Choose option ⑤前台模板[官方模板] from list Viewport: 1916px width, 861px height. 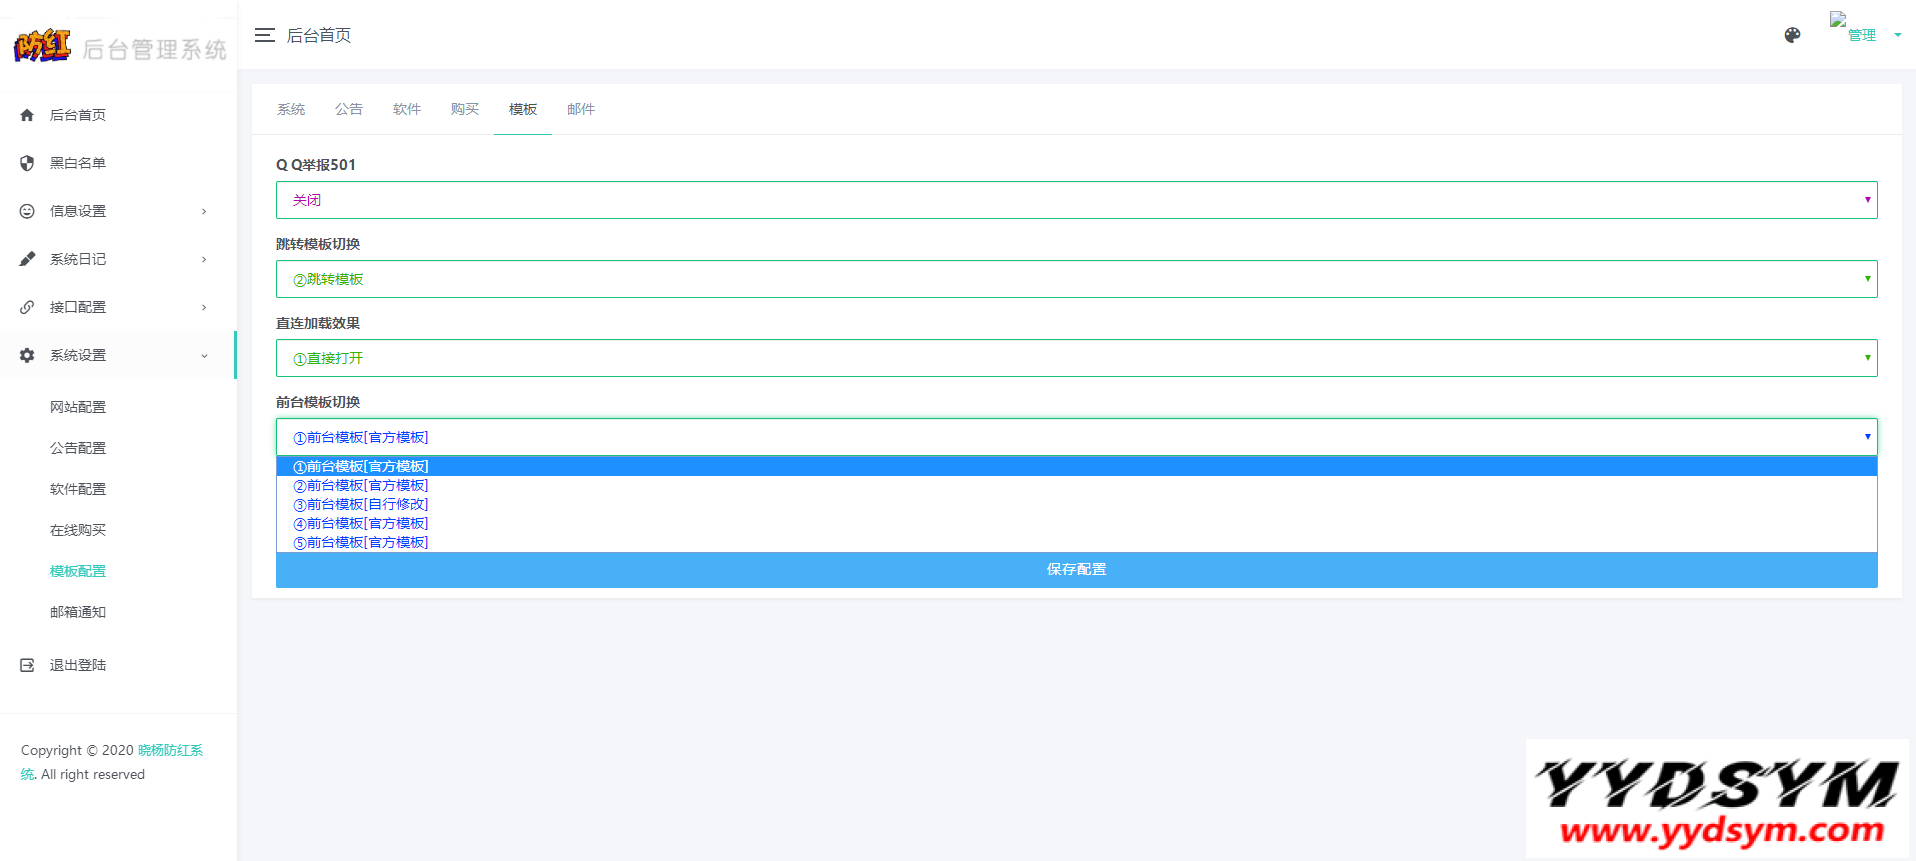point(361,542)
